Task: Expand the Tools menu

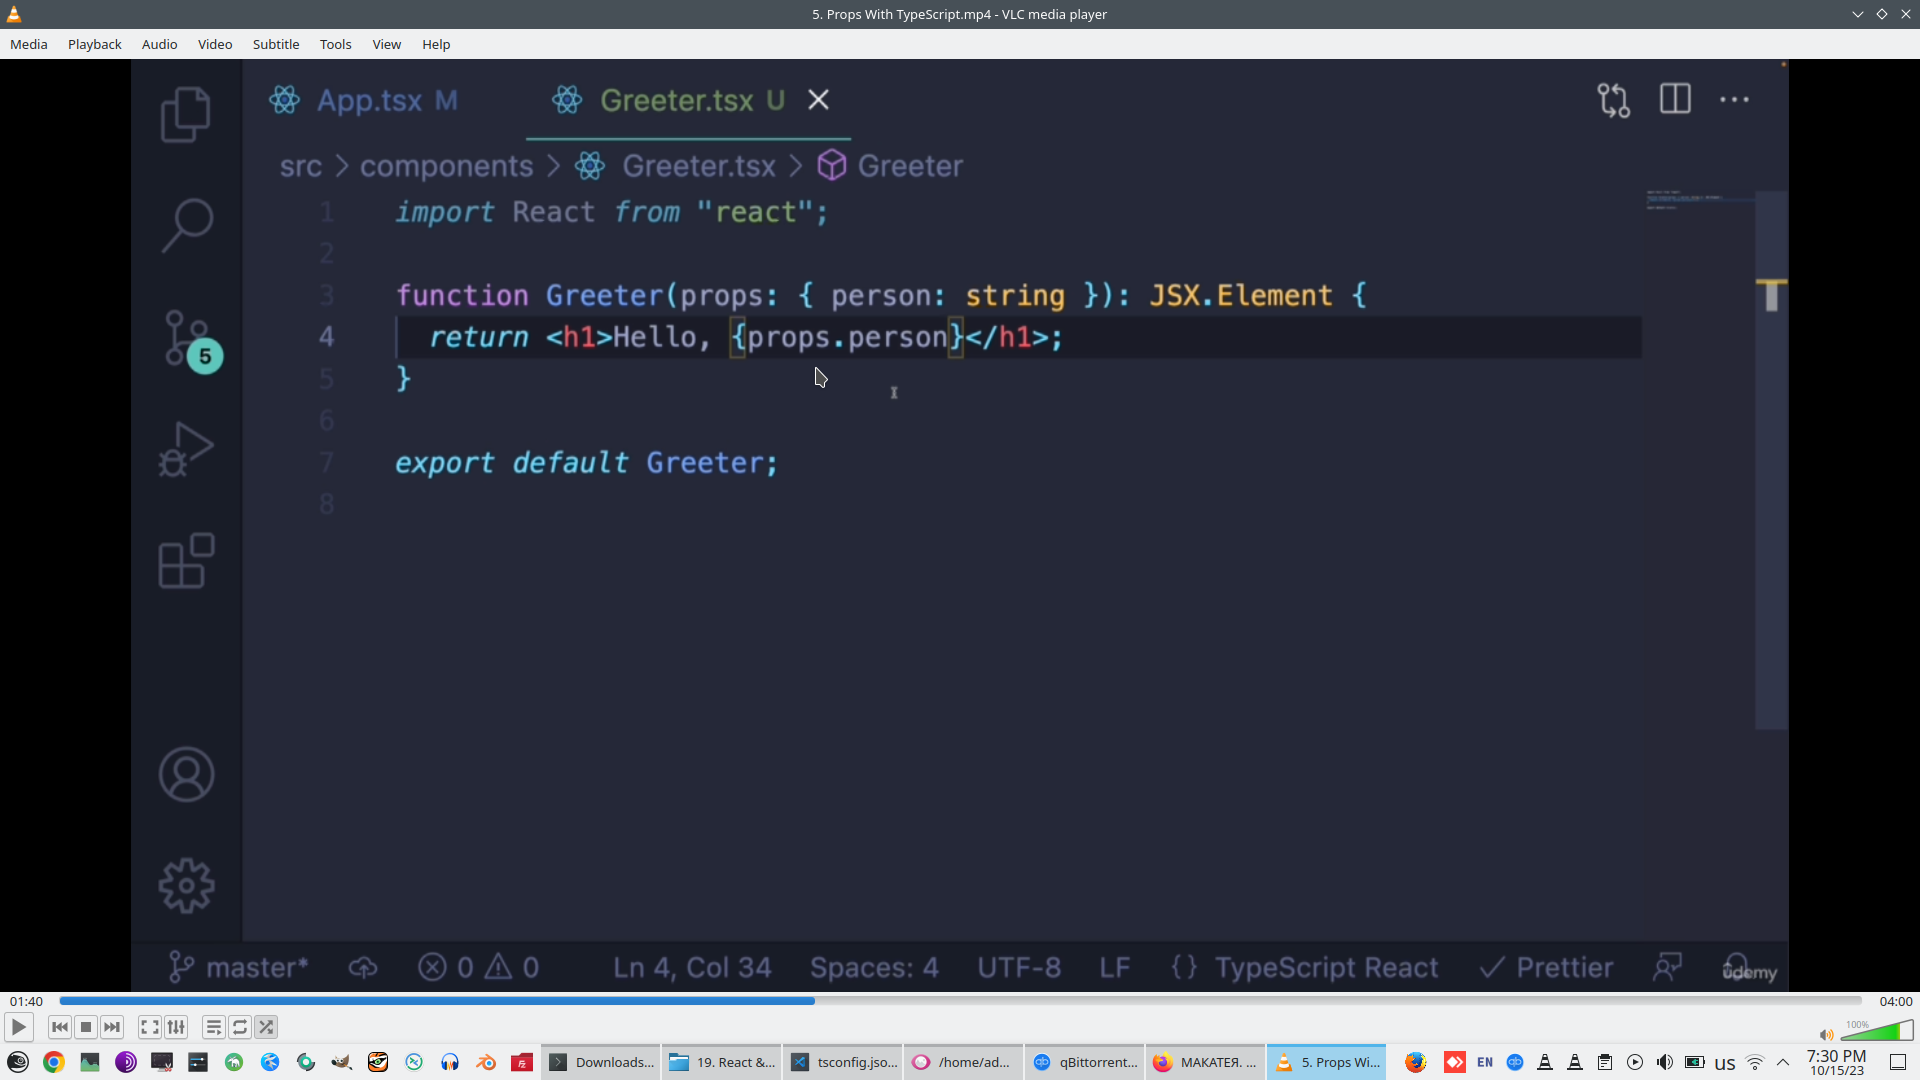Action: [335, 44]
